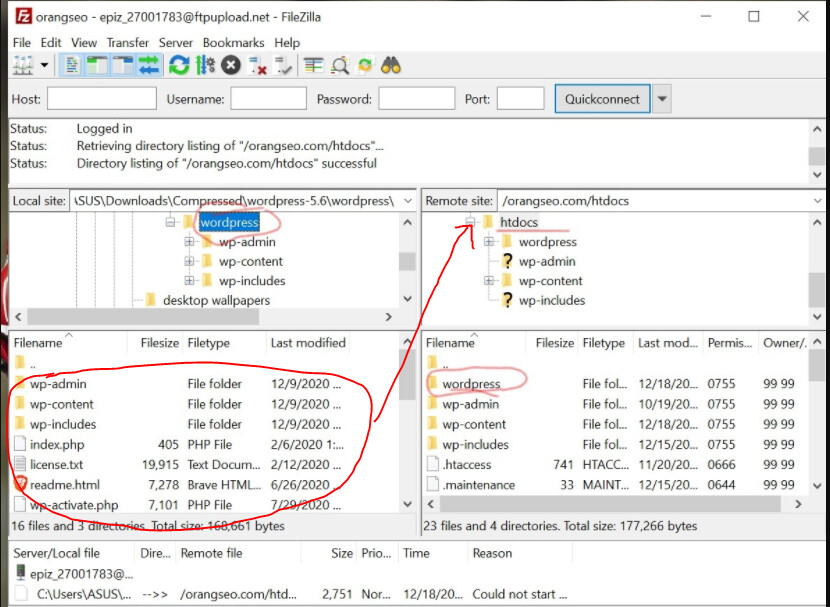This screenshot has width=830, height=607.
Task: Open the View menu
Action: 84,43
